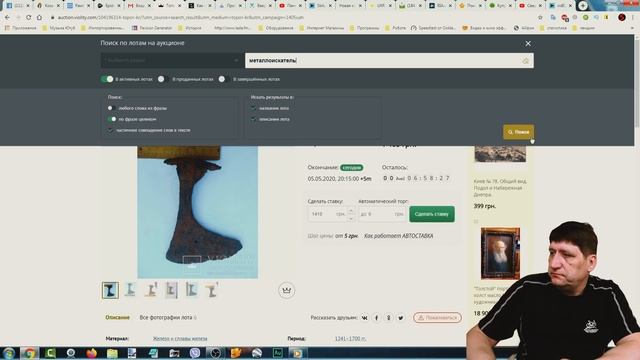Open the Программы bookmarks folder

(x=364, y=28)
